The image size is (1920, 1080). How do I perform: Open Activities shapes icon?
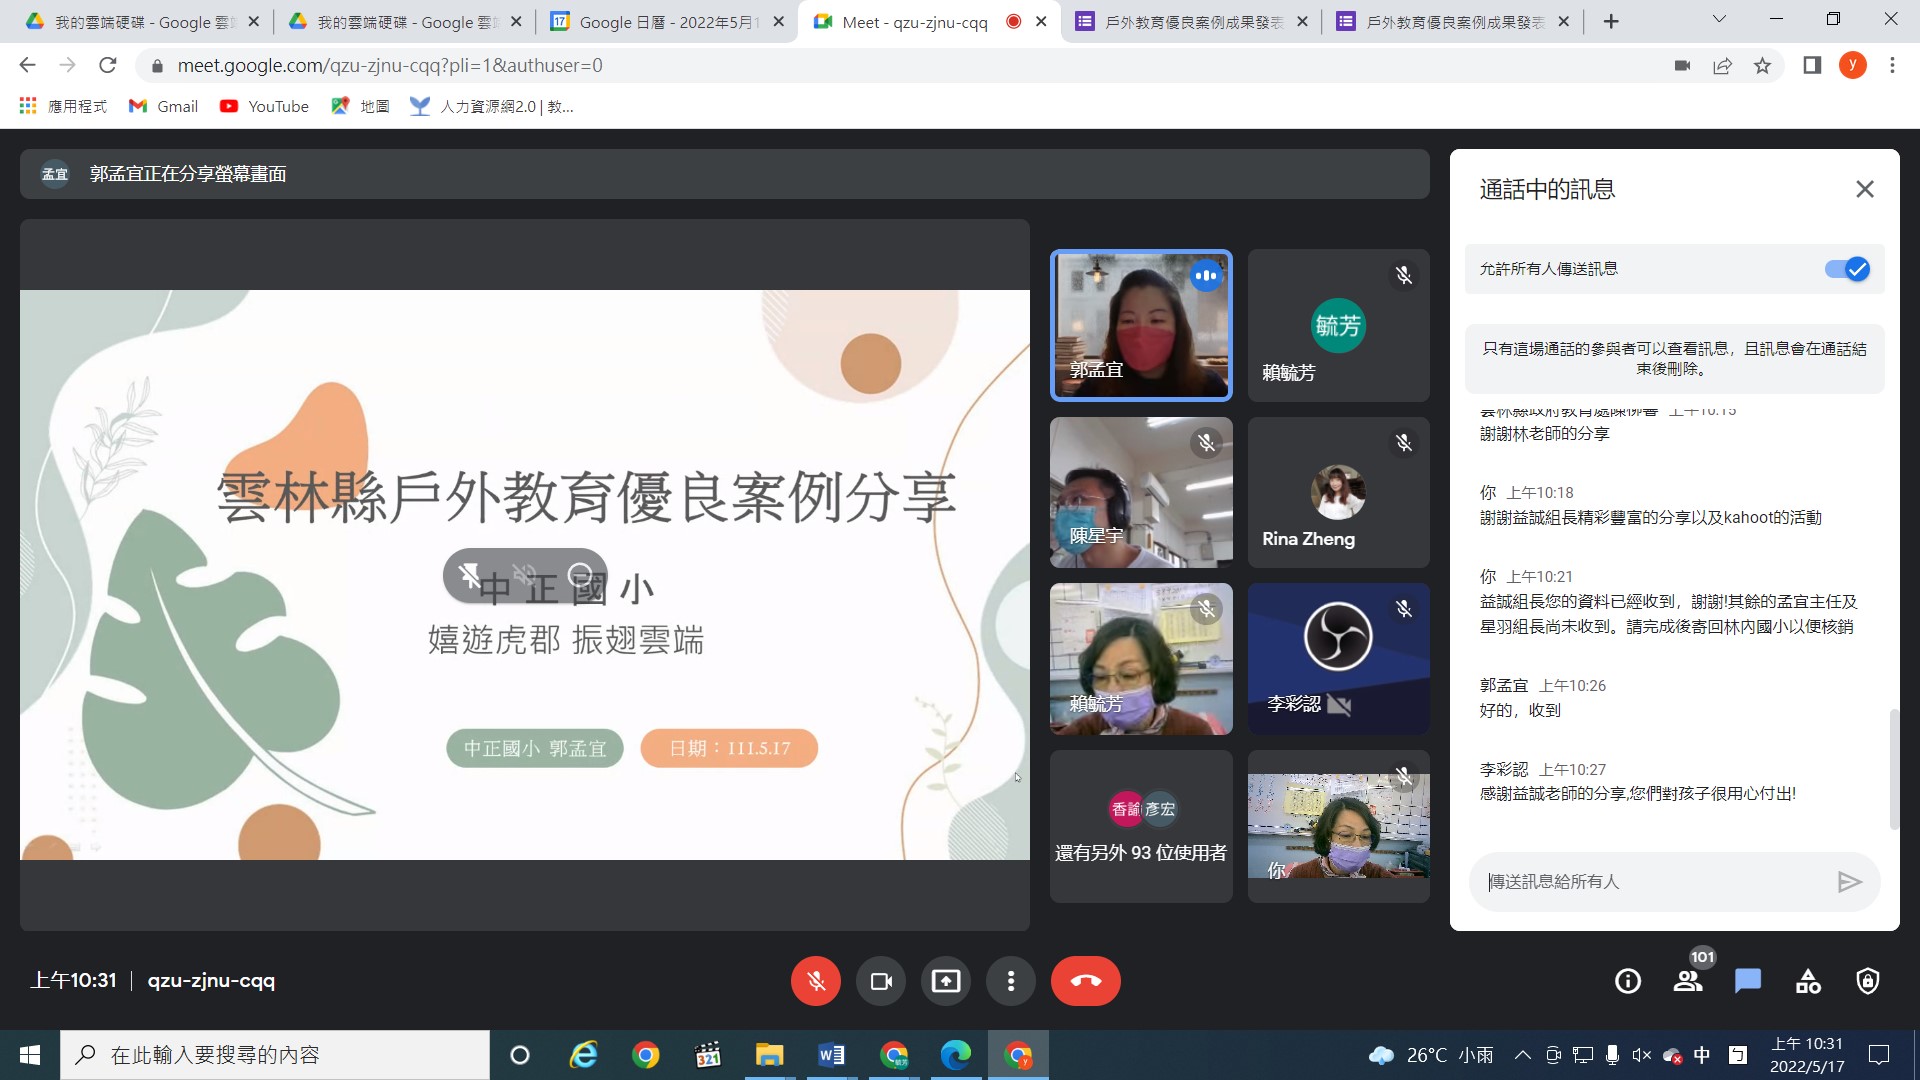[x=1808, y=981]
